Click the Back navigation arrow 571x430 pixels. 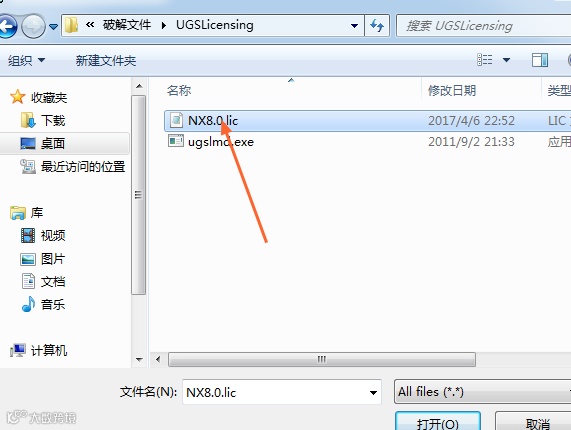[x=7, y=26]
